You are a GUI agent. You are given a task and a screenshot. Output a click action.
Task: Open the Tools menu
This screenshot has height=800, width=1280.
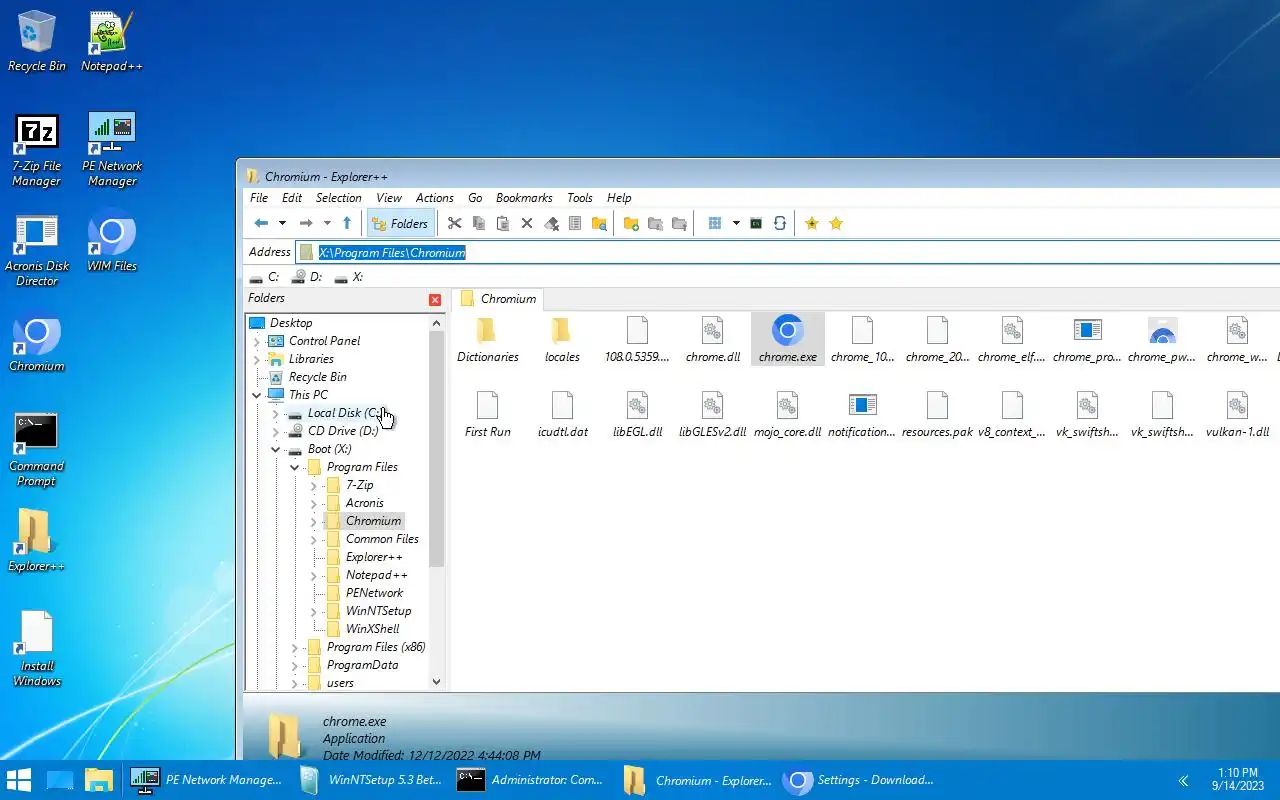pos(580,198)
